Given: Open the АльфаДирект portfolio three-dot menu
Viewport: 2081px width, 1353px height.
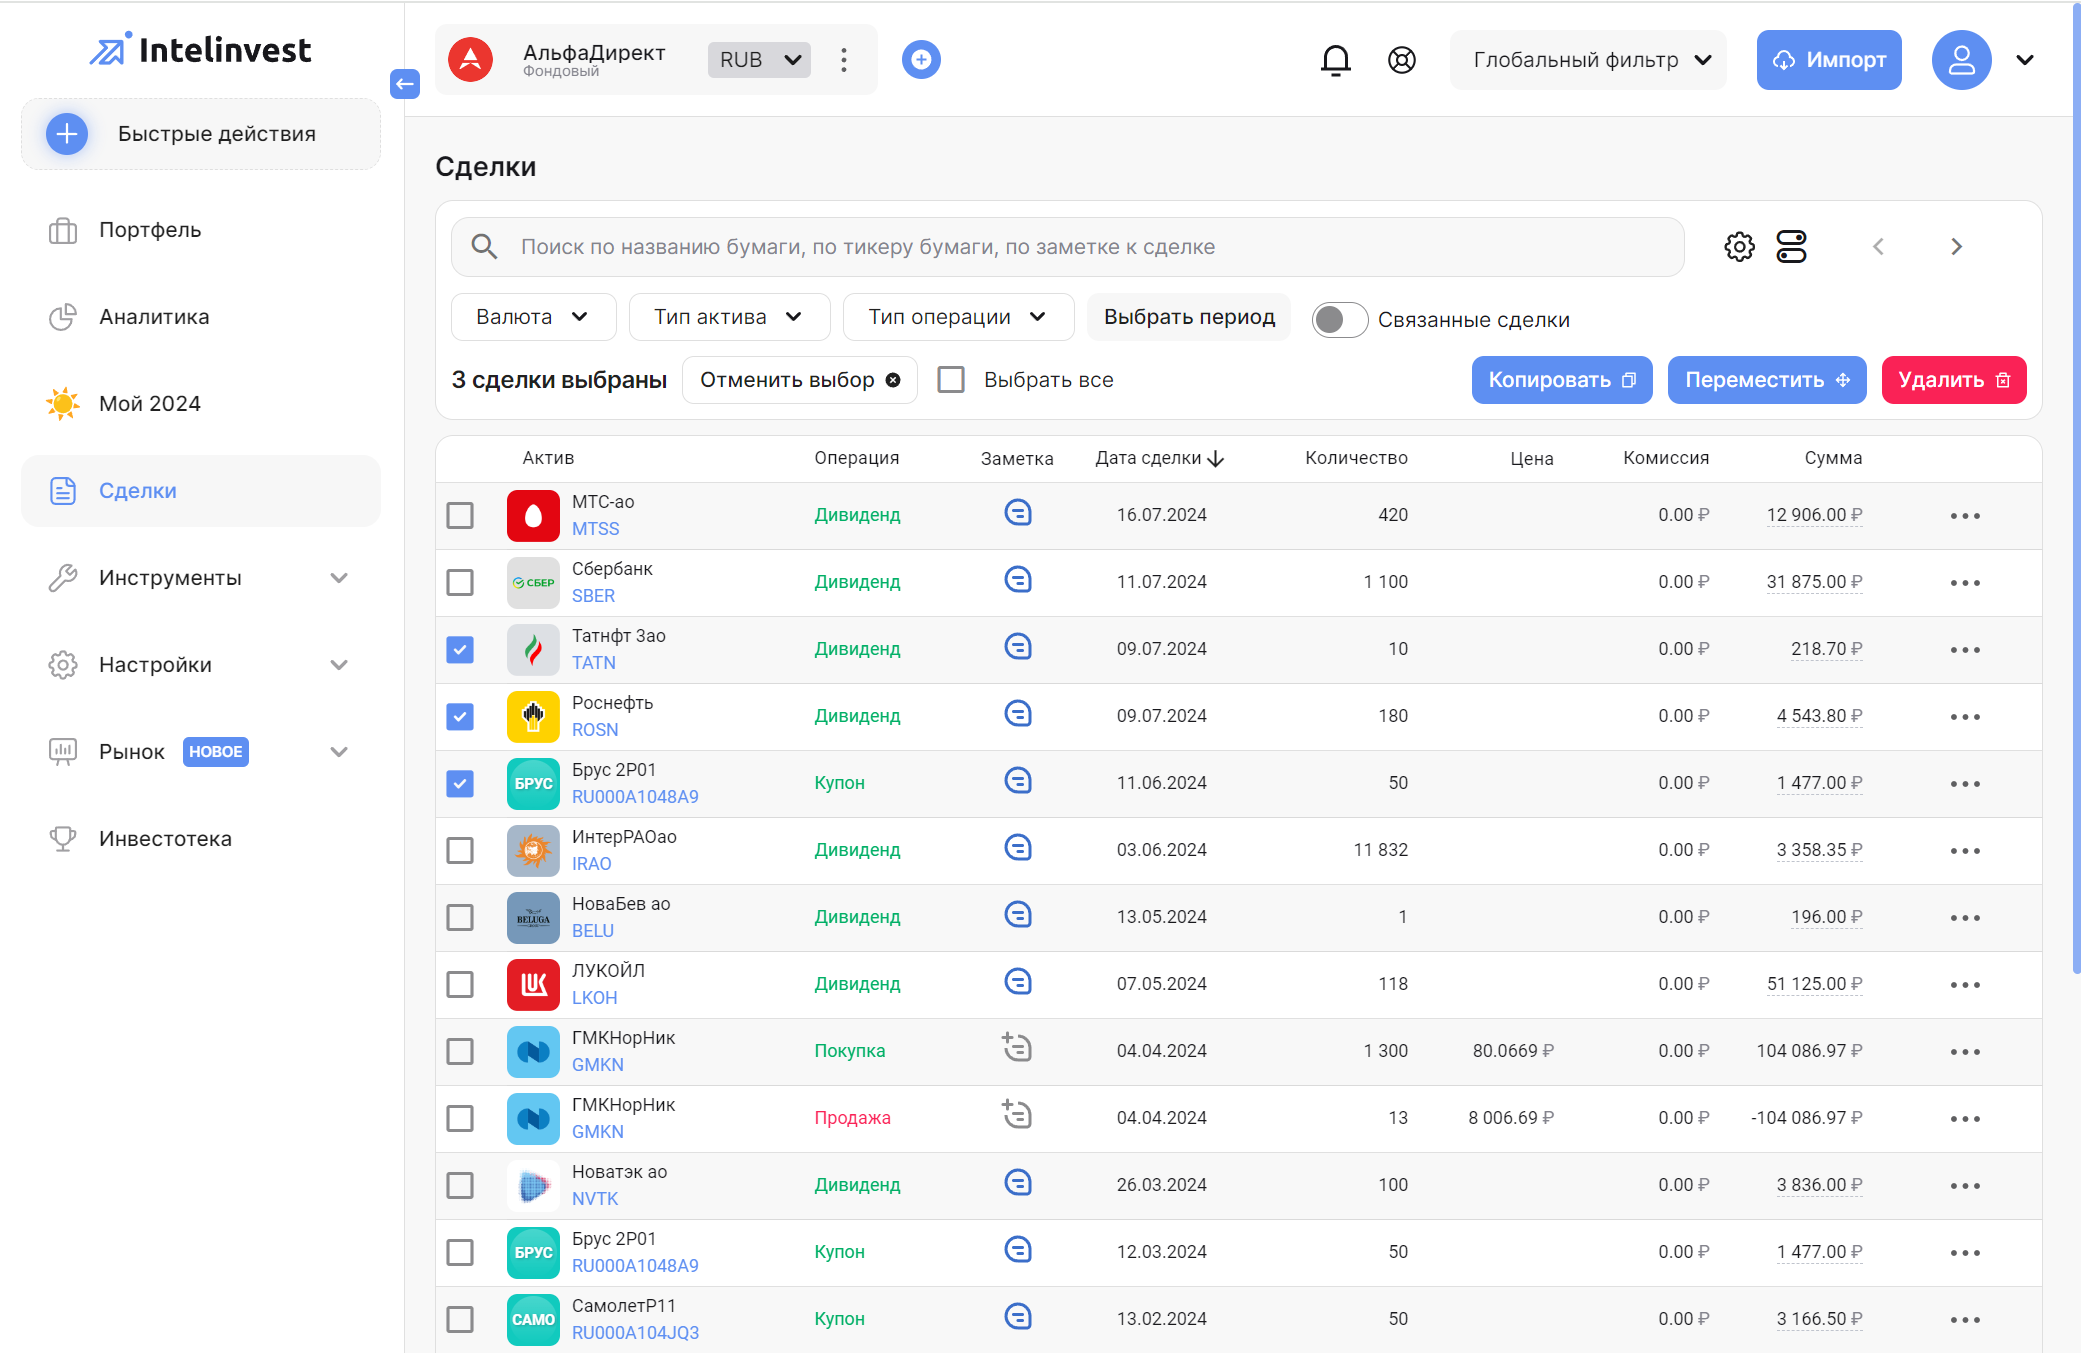Looking at the screenshot, I should point(844,60).
